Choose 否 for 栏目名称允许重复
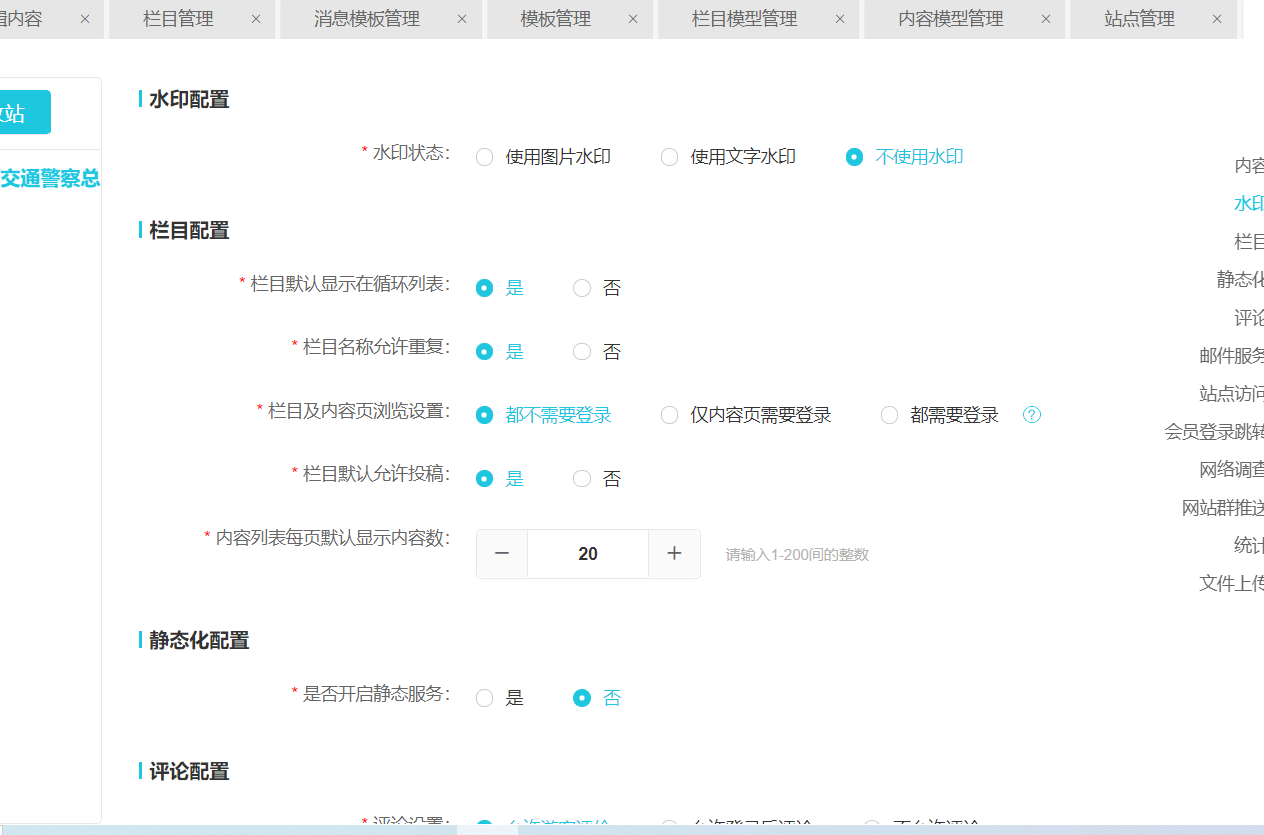The width and height of the screenshot is (1264, 835). click(x=582, y=352)
